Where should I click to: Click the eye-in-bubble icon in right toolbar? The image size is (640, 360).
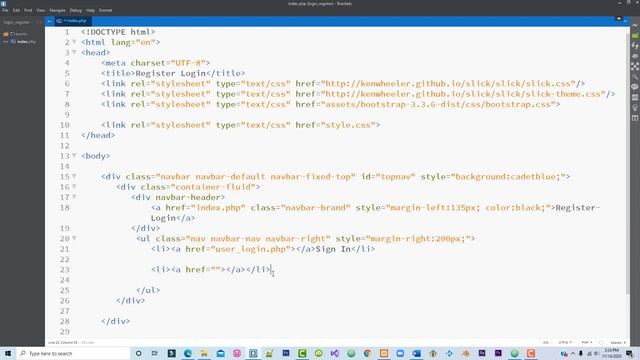click(x=635, y=87)
